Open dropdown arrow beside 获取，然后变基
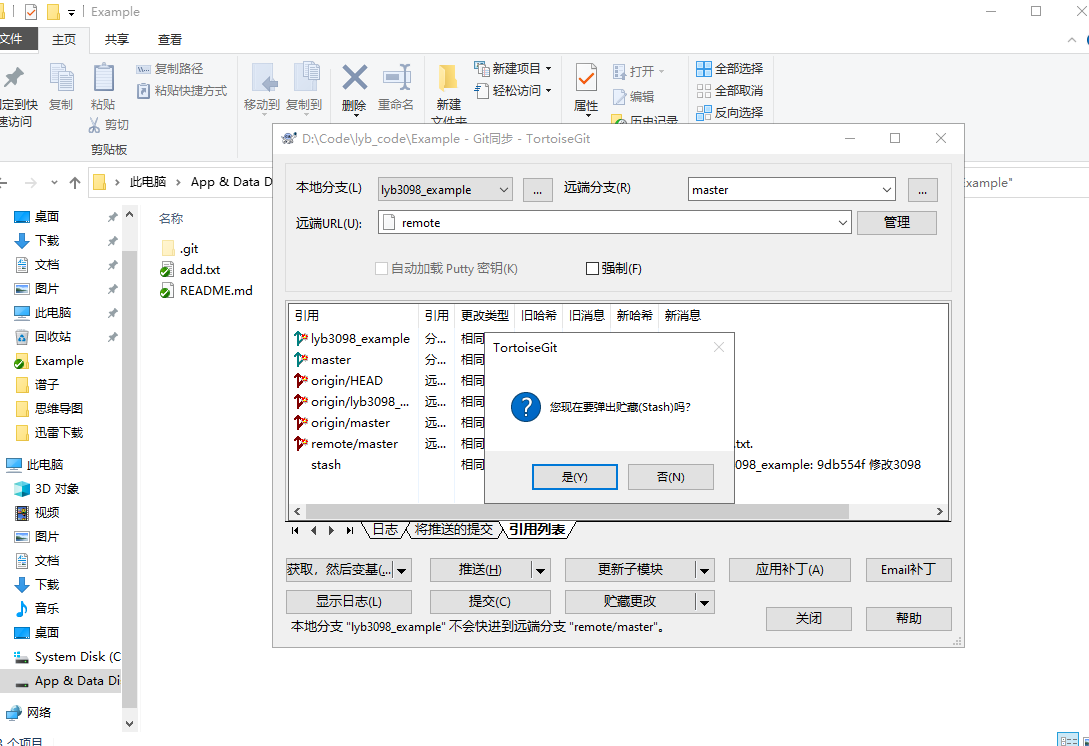The width and height of the screenshot is (1089, 746). coord(402,570)
